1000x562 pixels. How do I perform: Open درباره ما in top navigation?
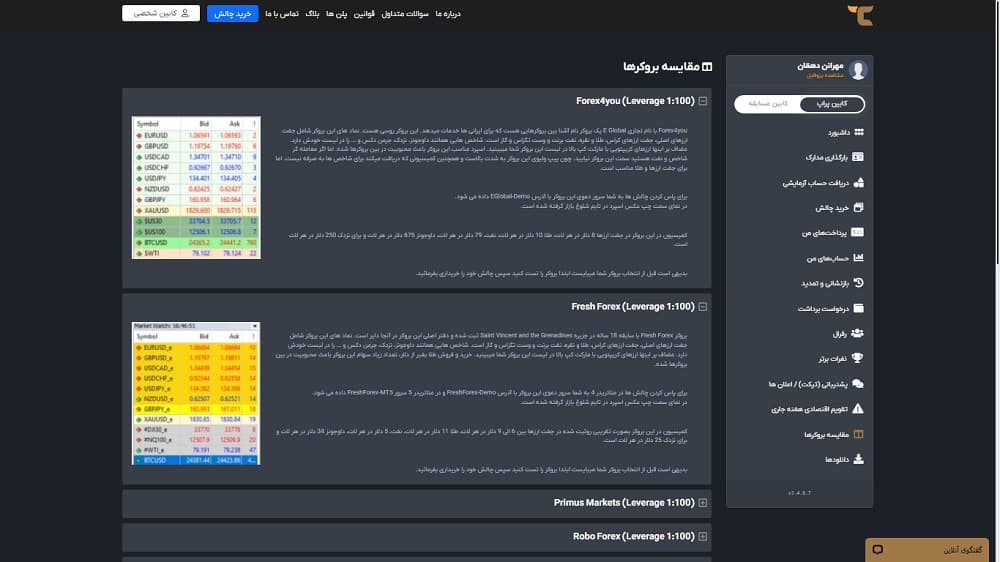coord(448,14)
